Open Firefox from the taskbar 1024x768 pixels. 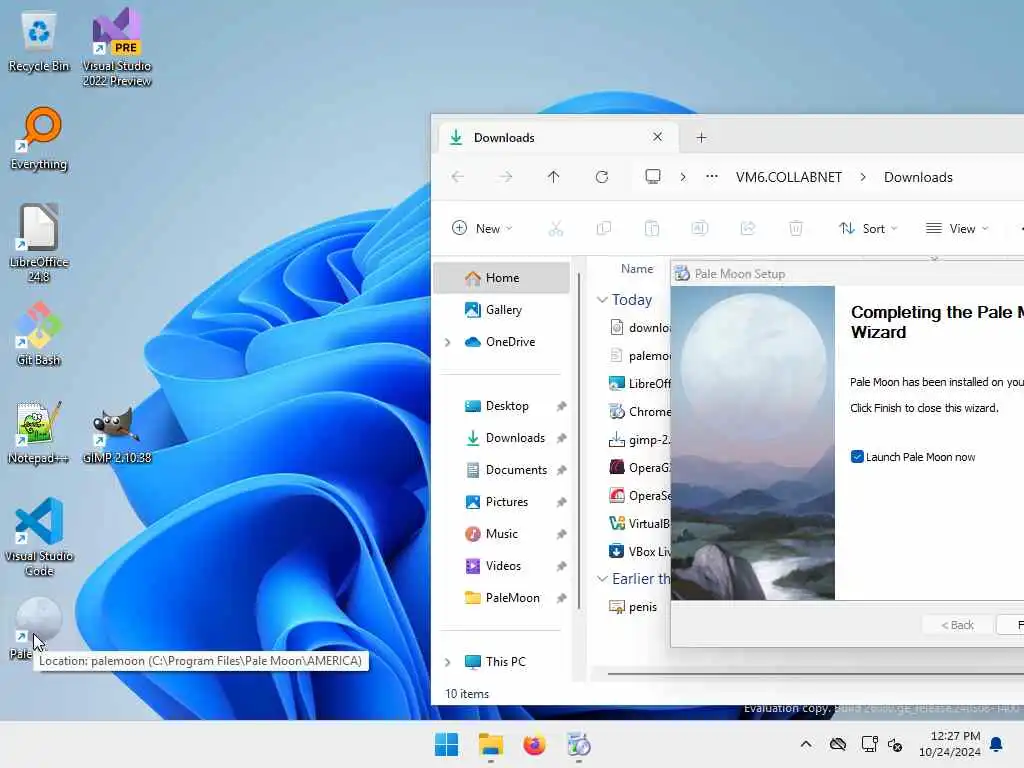click(534, 744)
